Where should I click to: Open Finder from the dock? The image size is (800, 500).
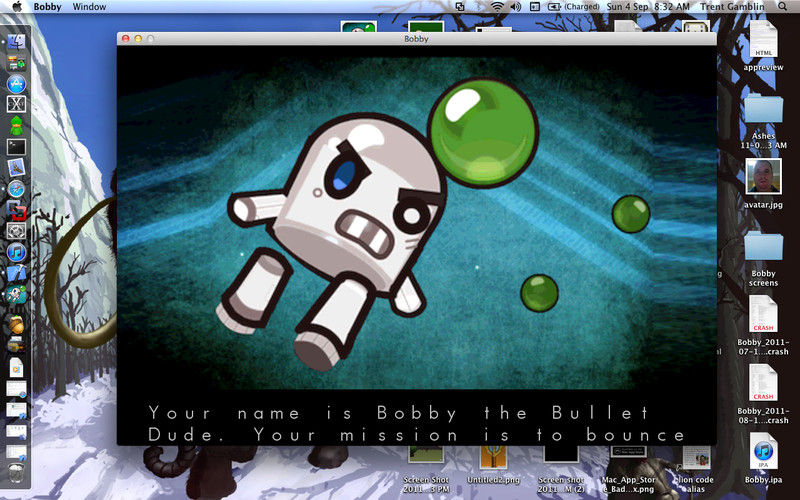tap(15, 41)
